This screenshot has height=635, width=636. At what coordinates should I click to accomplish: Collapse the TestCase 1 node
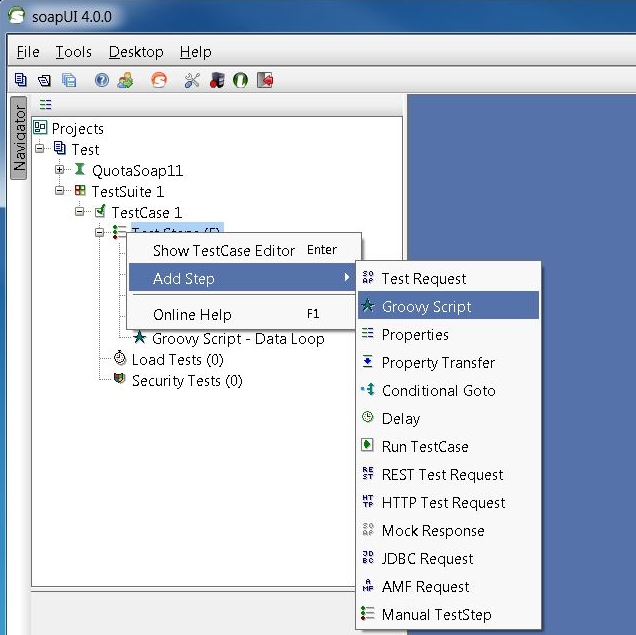pos(80,211)
